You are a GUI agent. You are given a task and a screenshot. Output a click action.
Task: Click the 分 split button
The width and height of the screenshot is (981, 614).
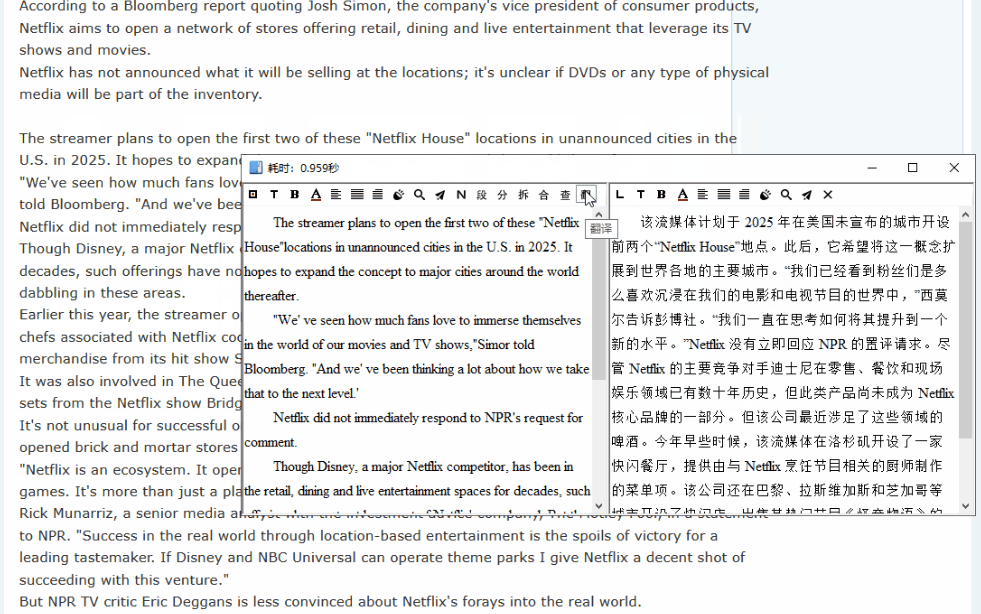click(x=503, y=195)
